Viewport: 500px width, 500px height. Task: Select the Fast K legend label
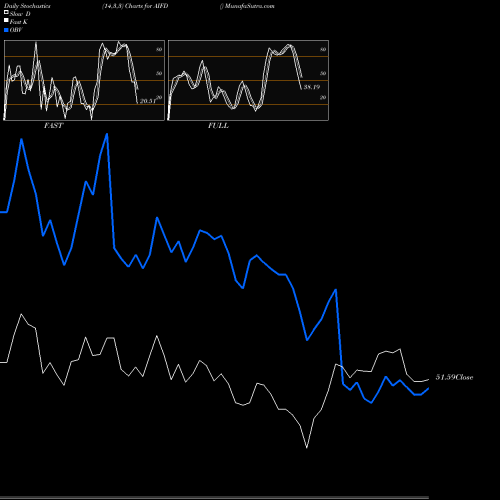(x=18, y=22)
